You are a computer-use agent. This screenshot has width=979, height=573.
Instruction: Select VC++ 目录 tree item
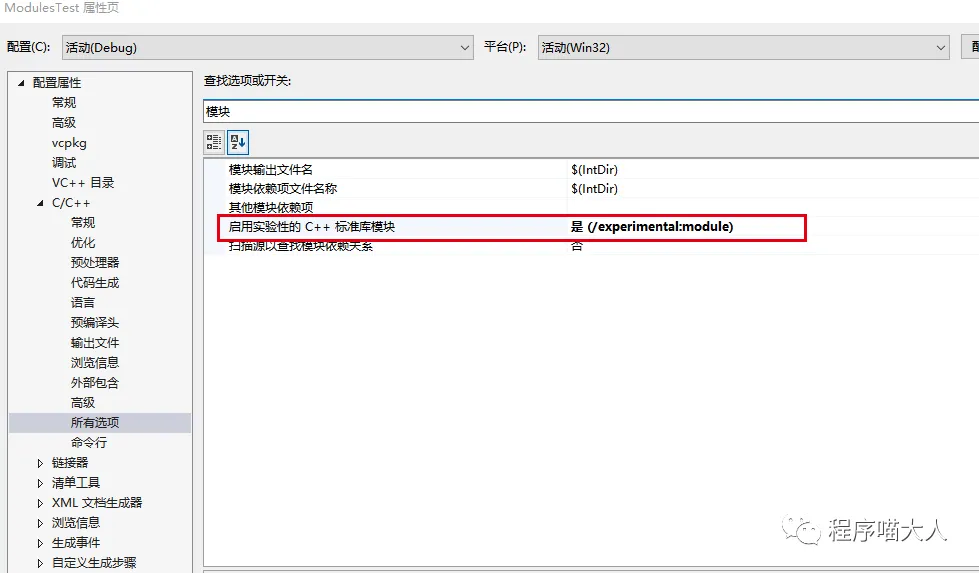[83, 183]
